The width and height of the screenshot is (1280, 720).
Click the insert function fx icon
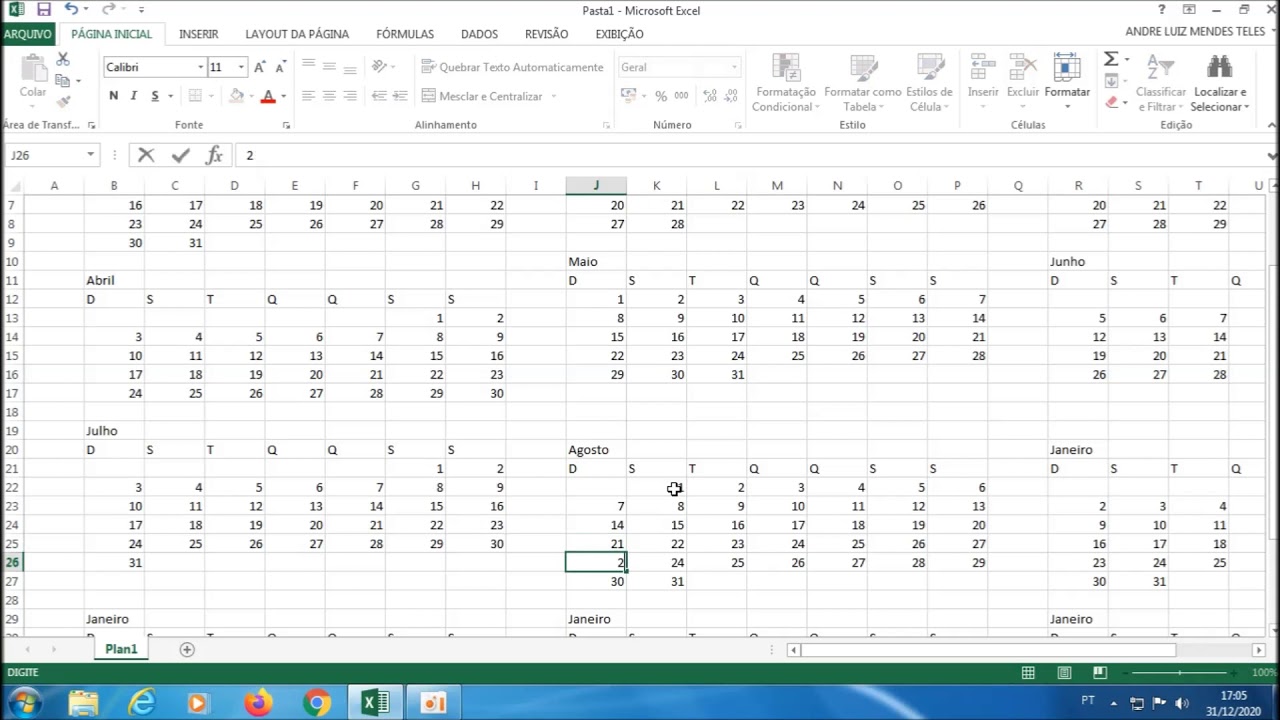[214, 155]
